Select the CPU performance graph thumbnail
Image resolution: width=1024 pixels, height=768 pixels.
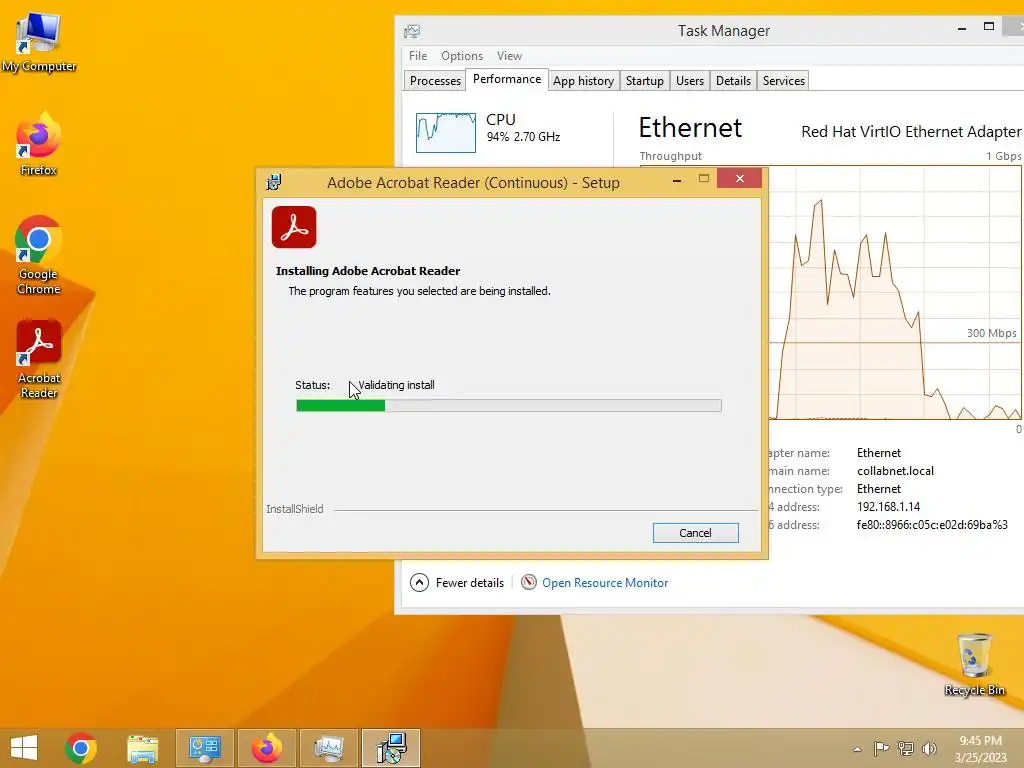(445, 133)
